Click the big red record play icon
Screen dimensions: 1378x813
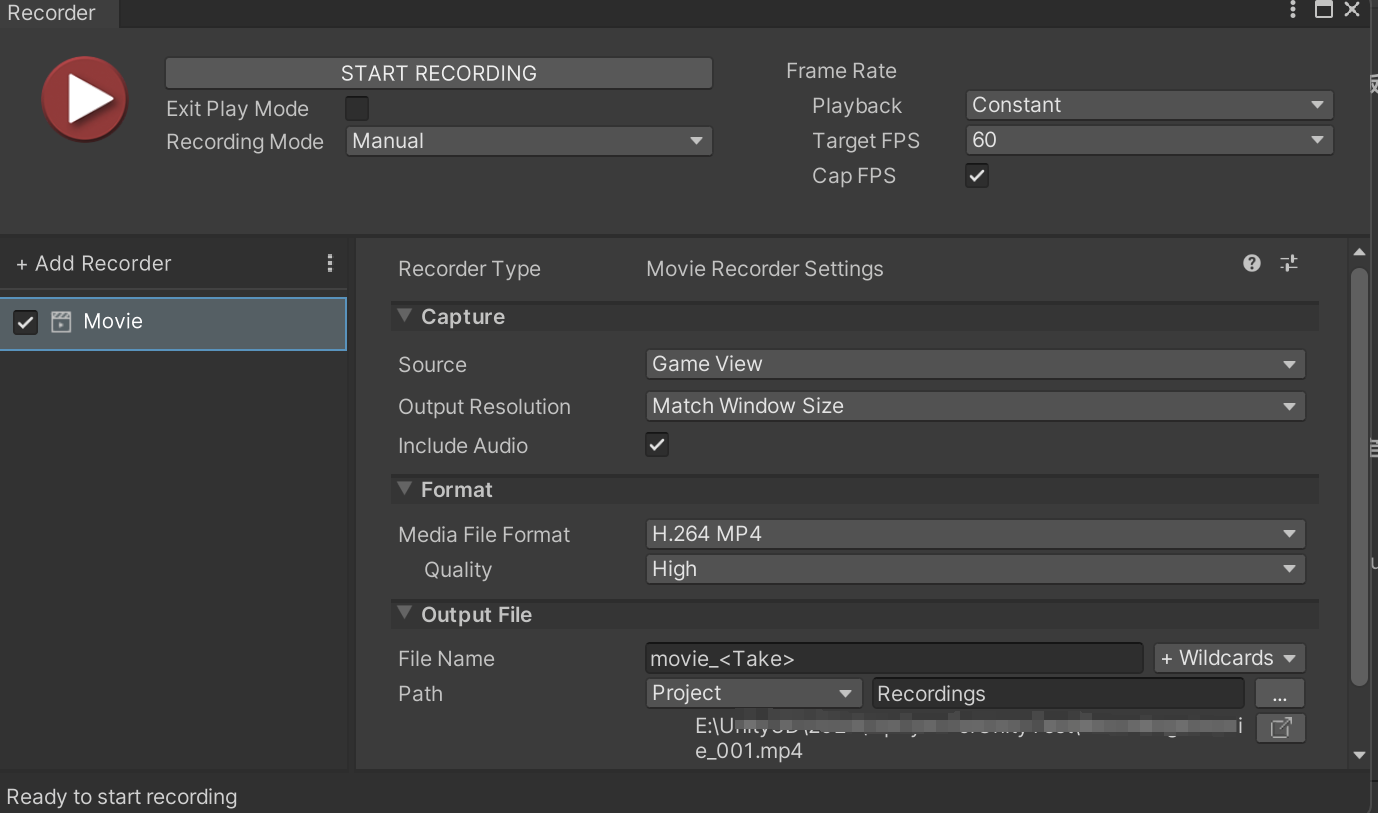(84, 99)
